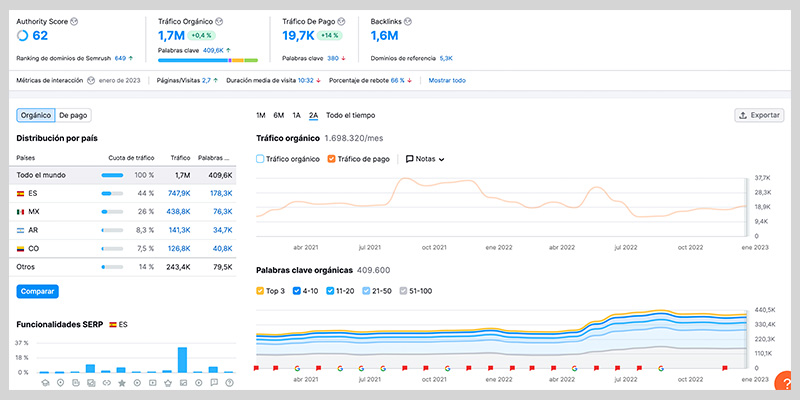Click the Comparar button

tap(38, 291)
